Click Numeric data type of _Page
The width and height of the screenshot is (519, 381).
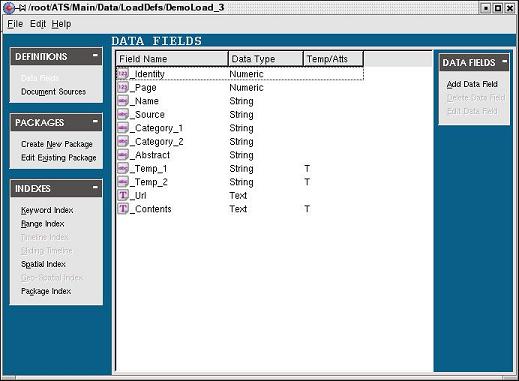click(246, 87)
